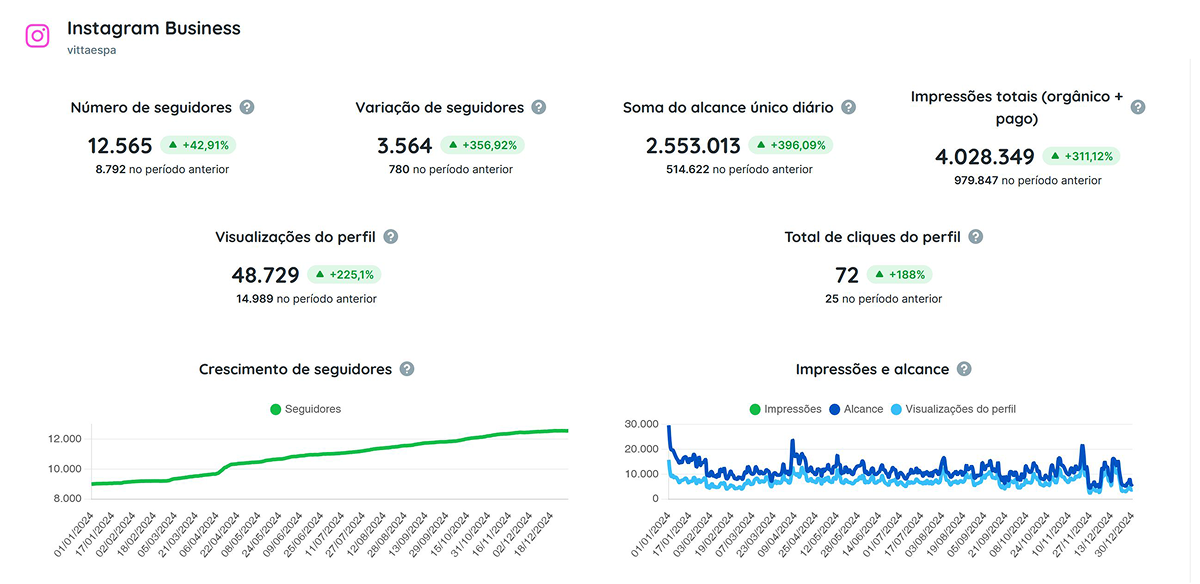Screen dimensions: 1200x584
Task: Open help icon beside Variação de seguidores
Action: coord(539,107)
